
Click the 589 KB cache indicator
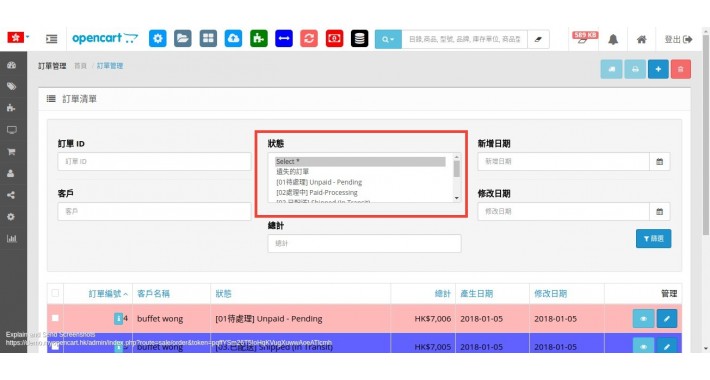point(585,38)
